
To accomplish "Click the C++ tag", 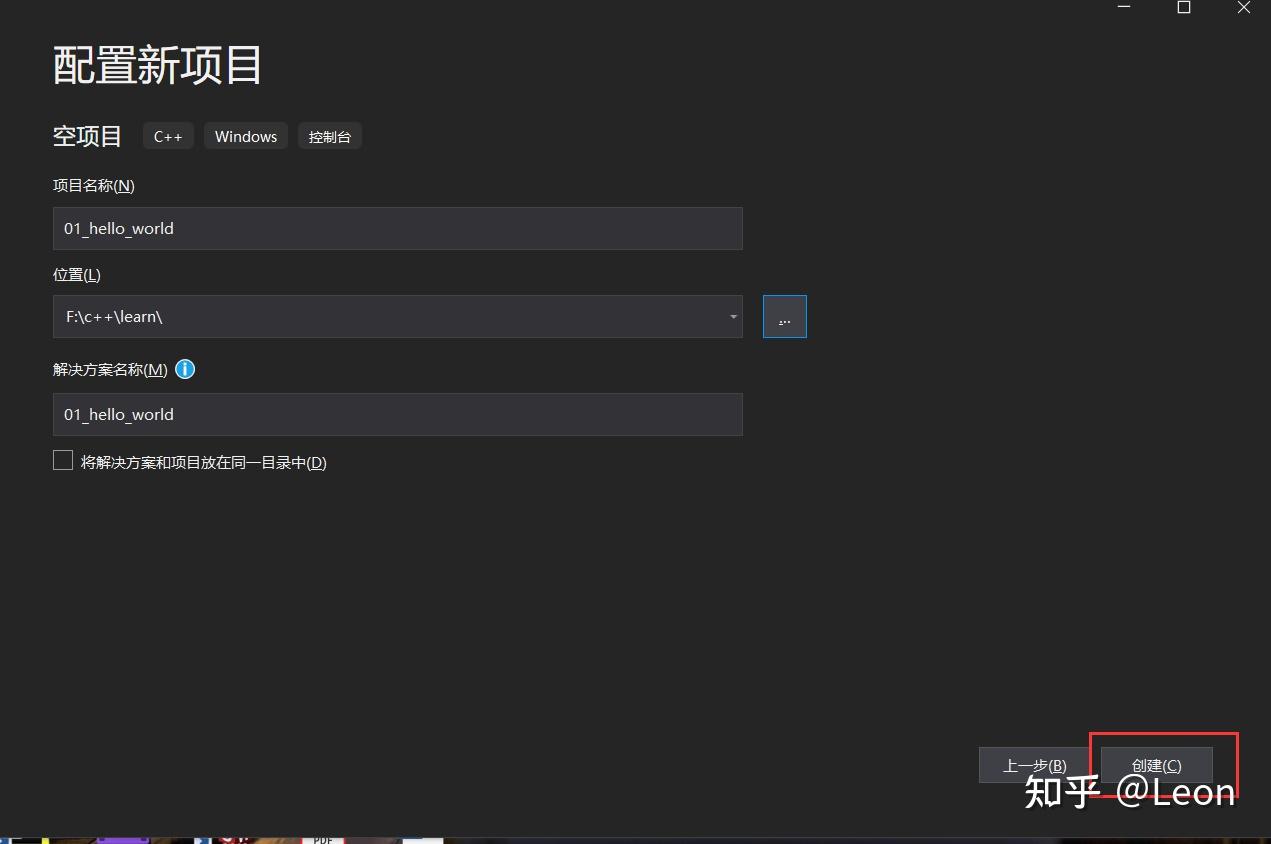I will point(168,137).
